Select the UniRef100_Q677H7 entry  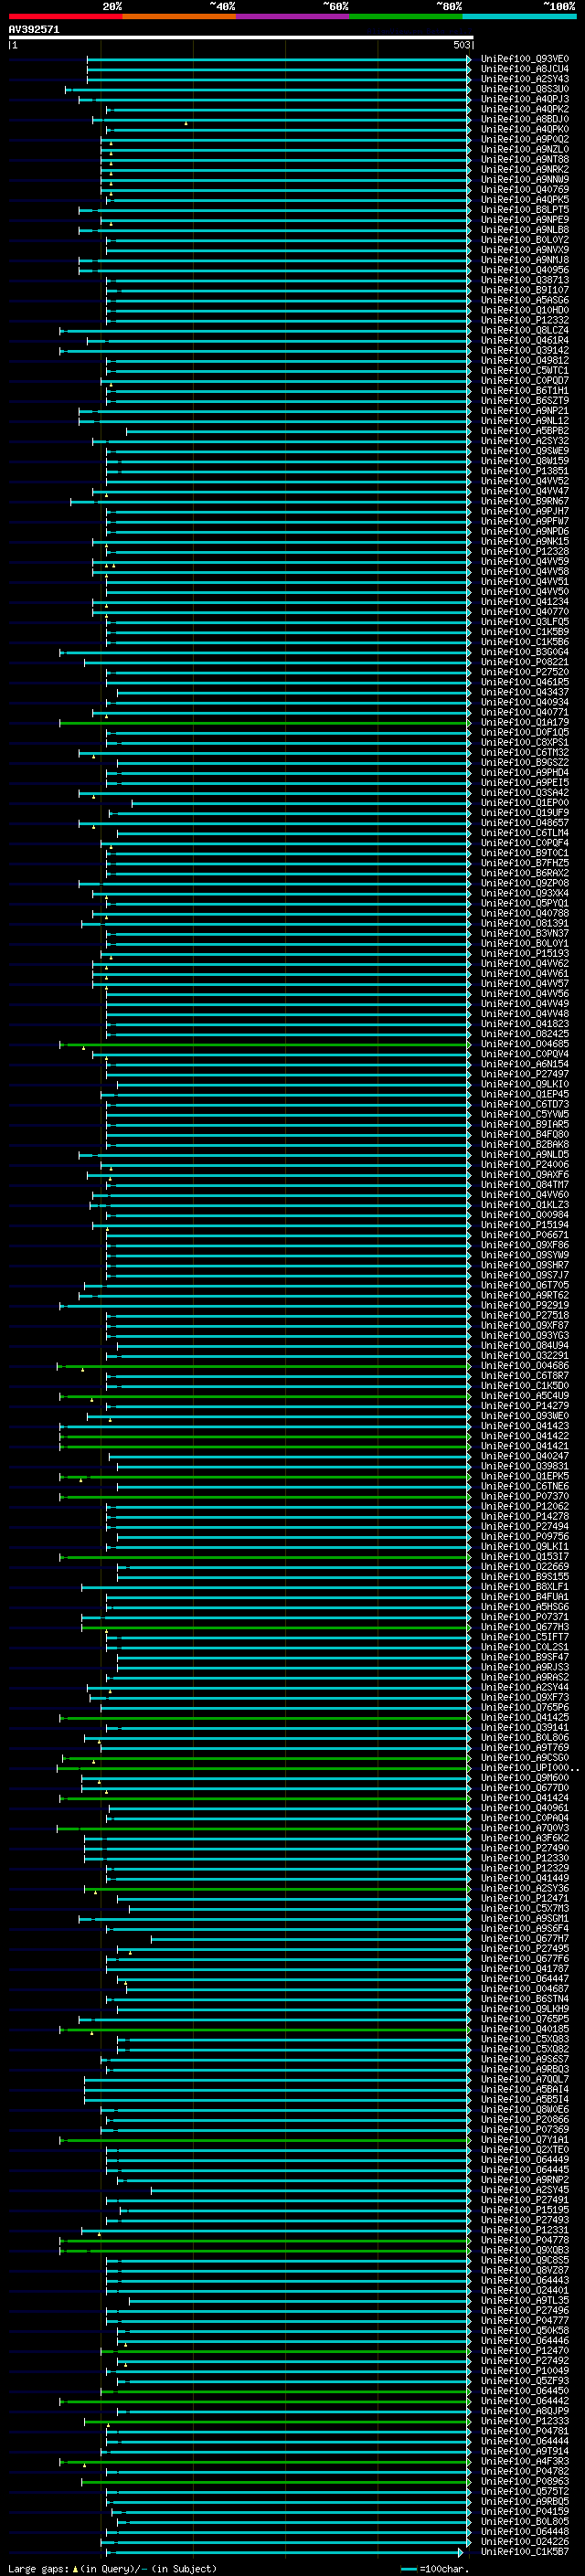click(525, 1938)
